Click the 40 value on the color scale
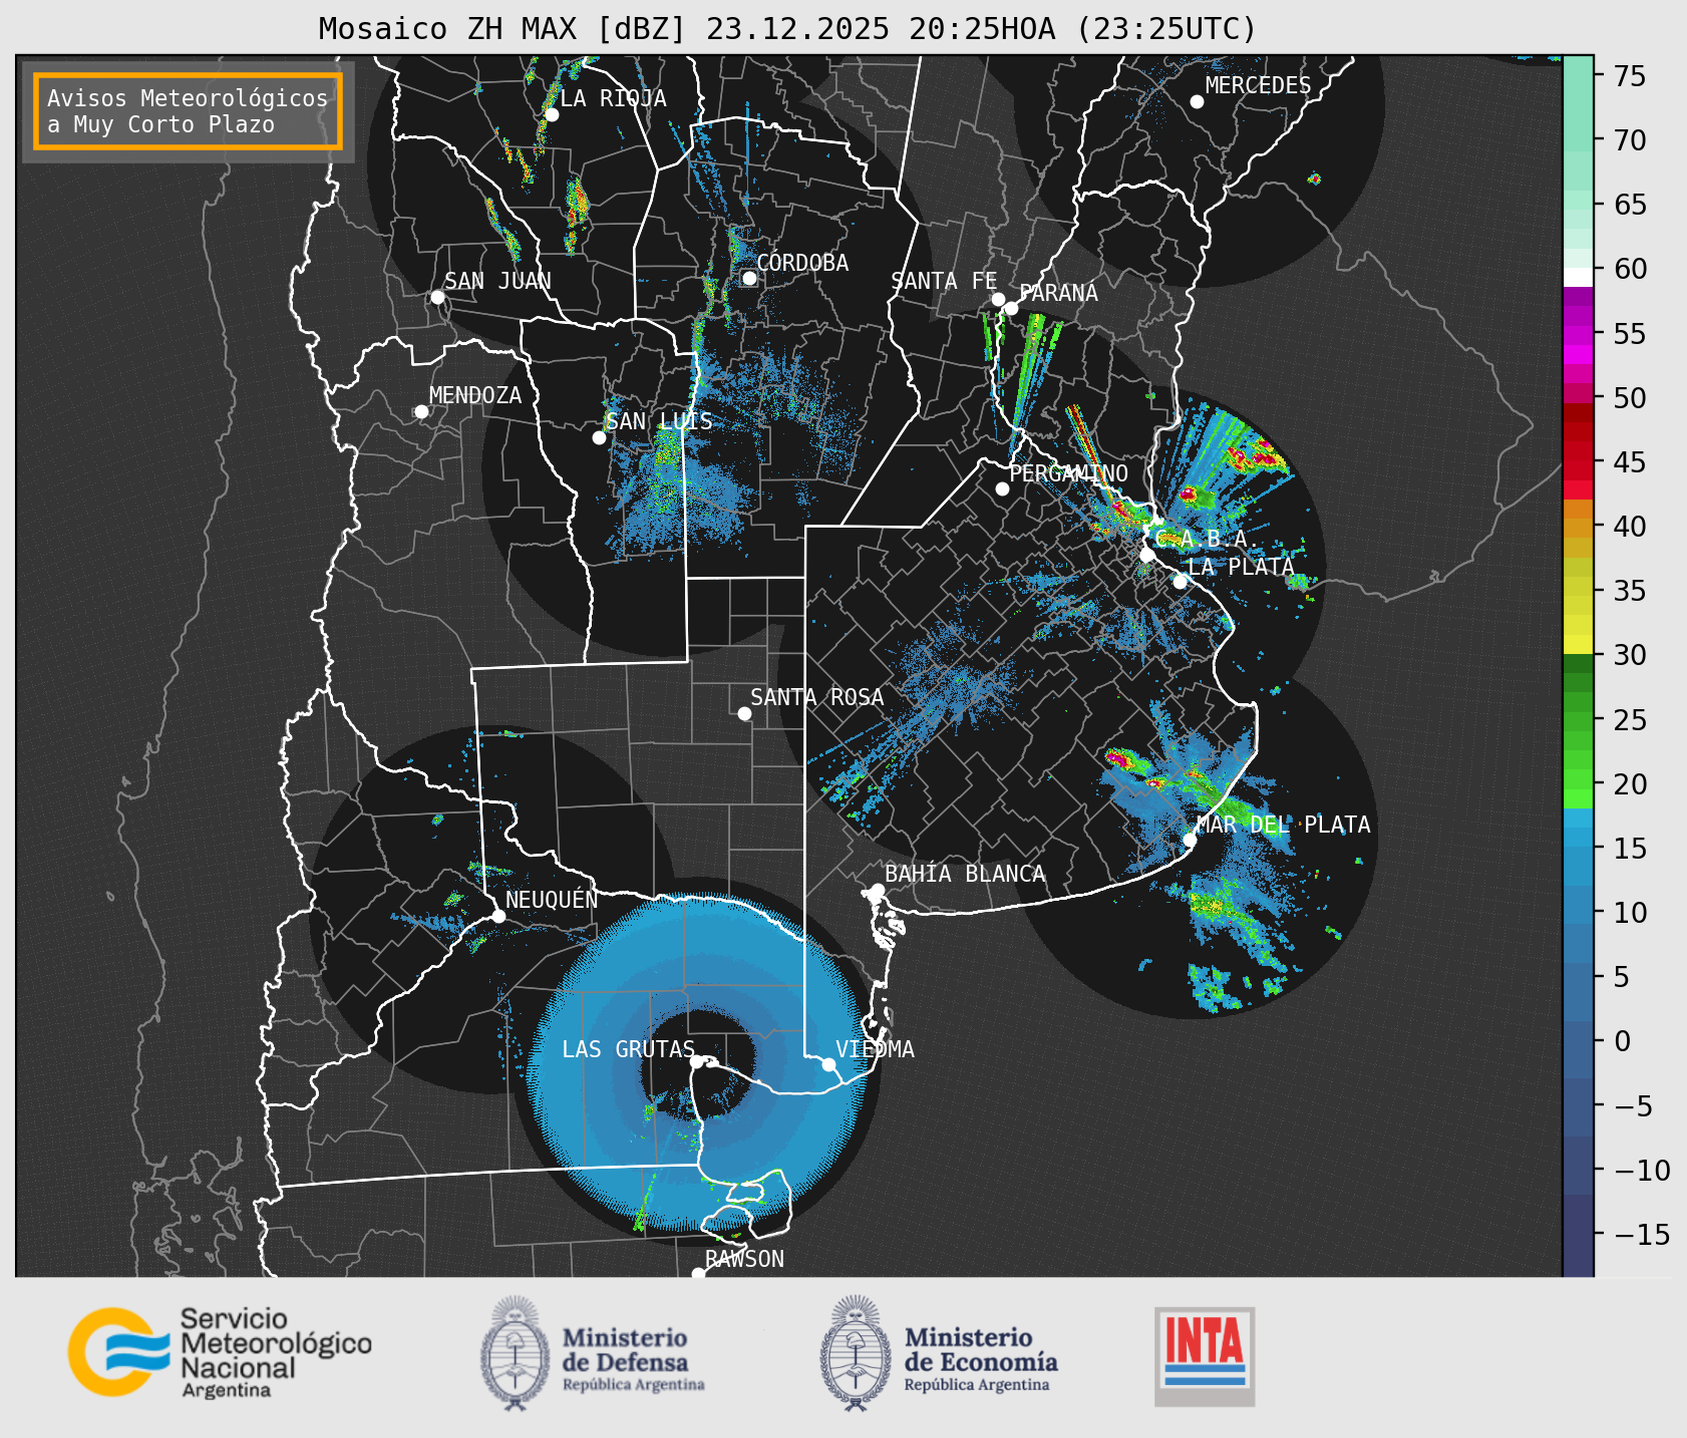Image resolution: width=1687 pixels, height=1438 pixels. [x=1628, y=526]
